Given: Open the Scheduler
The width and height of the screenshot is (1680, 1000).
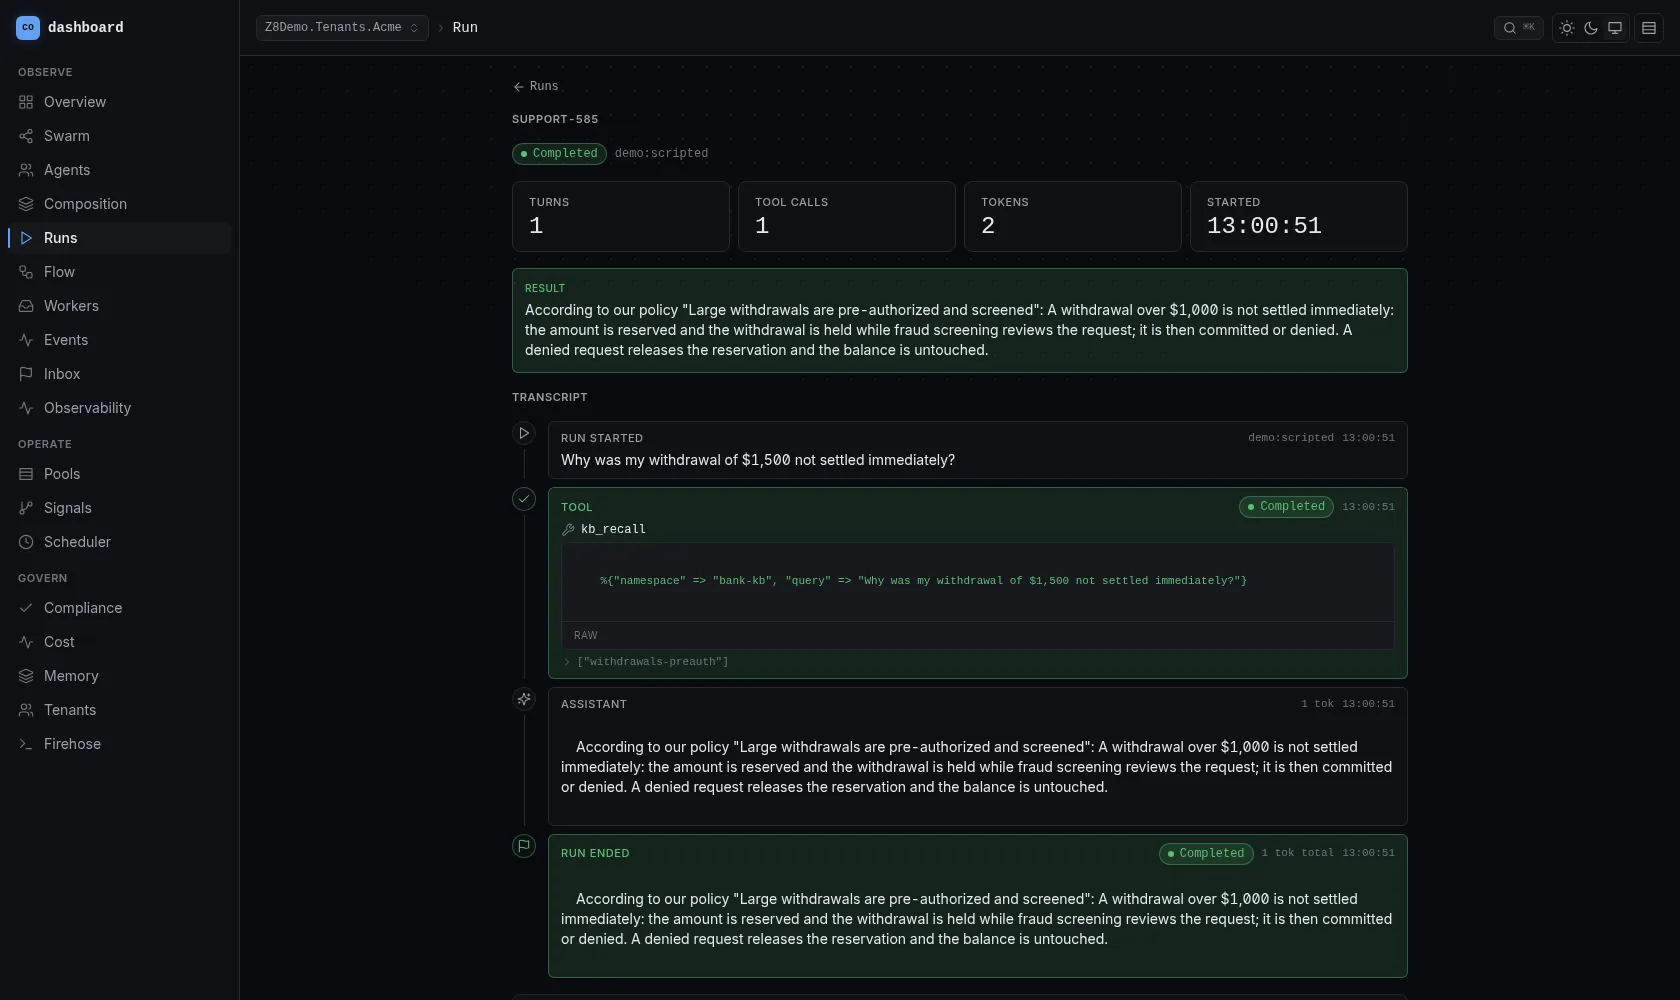Looking at the screenshot, I should 120,542.
